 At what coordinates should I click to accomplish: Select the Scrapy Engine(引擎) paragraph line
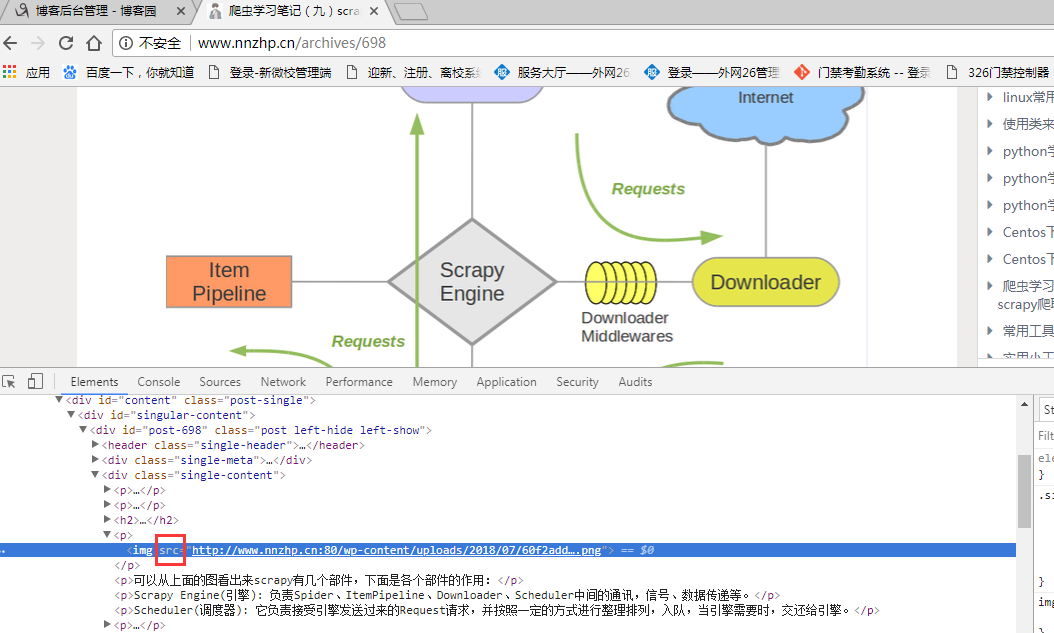click(447, 595)
